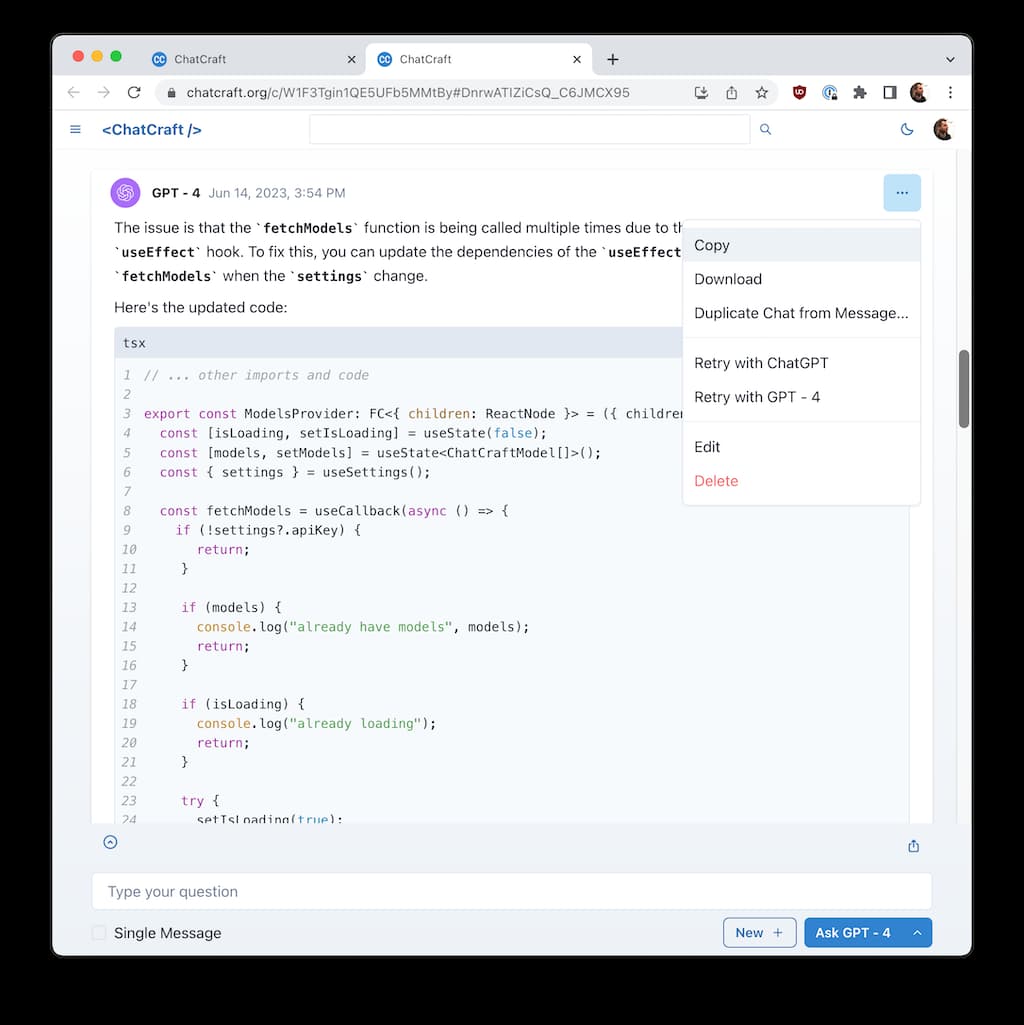Click the share icon above prompt
This screenshot has width=1024, height=1025.
tap(913, 846)
